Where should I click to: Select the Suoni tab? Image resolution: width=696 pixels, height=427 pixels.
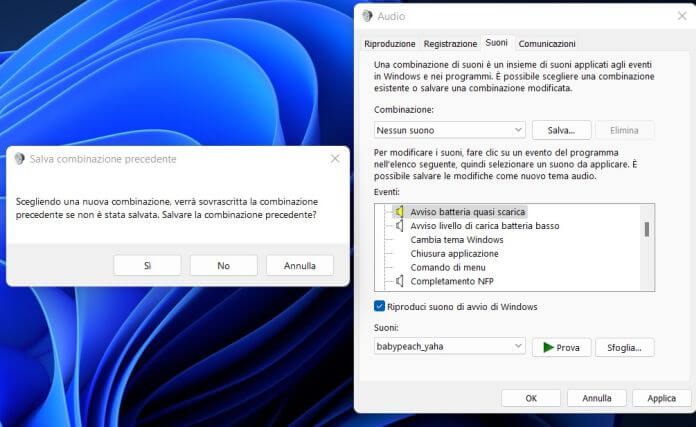(496, 43)
